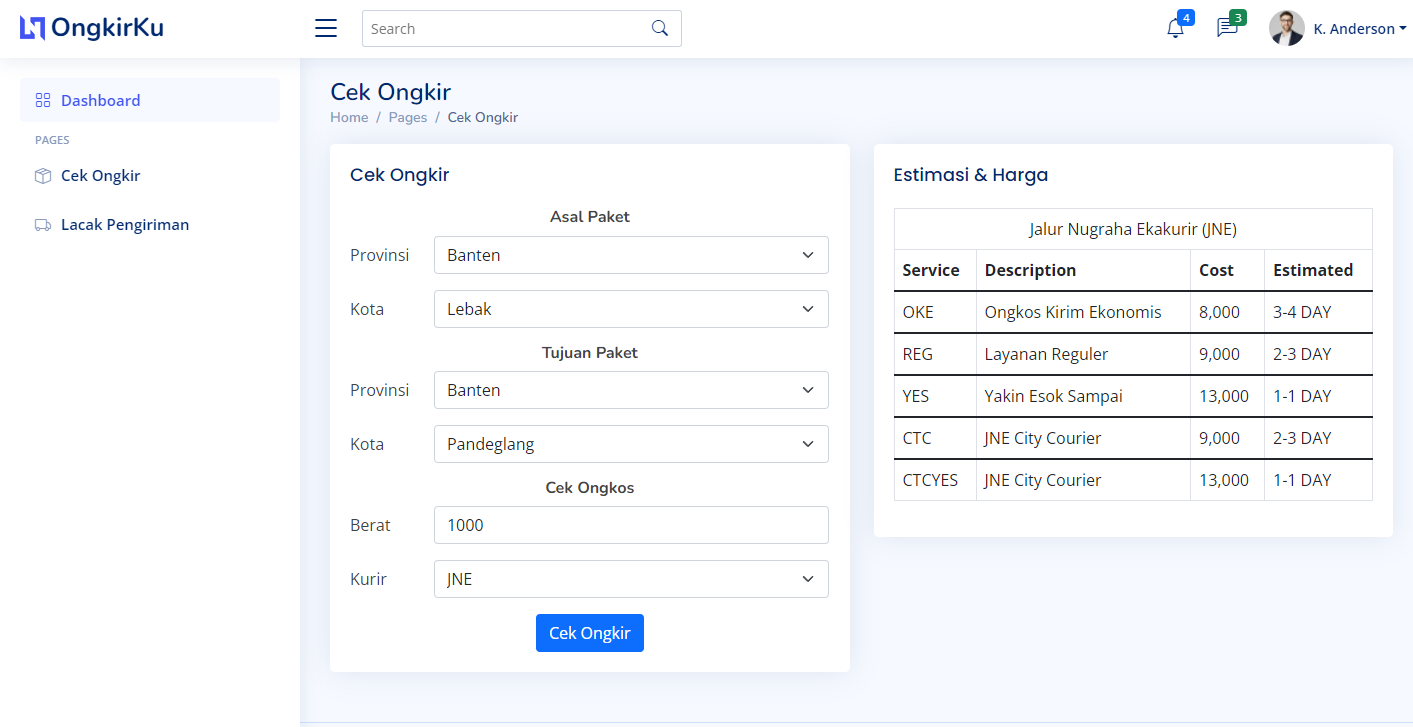1413x727 pixels.
Task: Open the Asal Provinsi dropdown showing Banten
Action: point(631,255)
